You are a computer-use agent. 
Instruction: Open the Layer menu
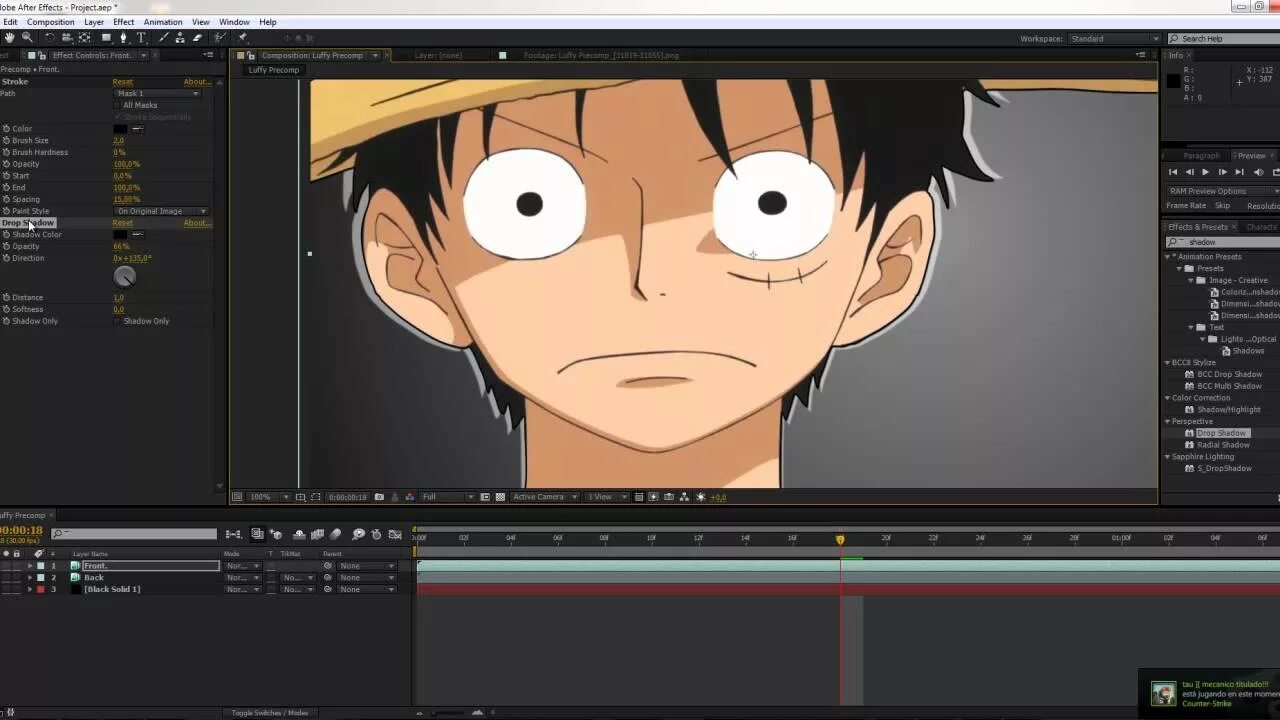[x=94, y=22]
